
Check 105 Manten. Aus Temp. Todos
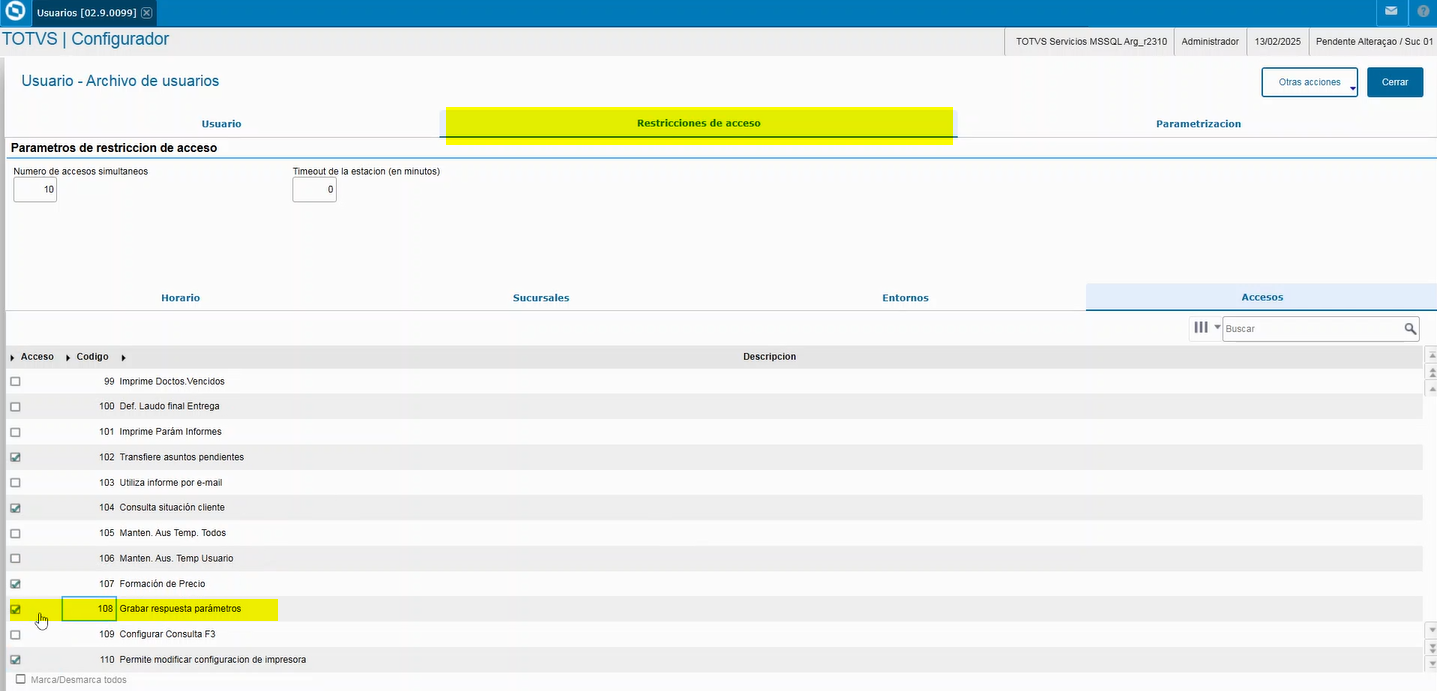click(15, 533)
